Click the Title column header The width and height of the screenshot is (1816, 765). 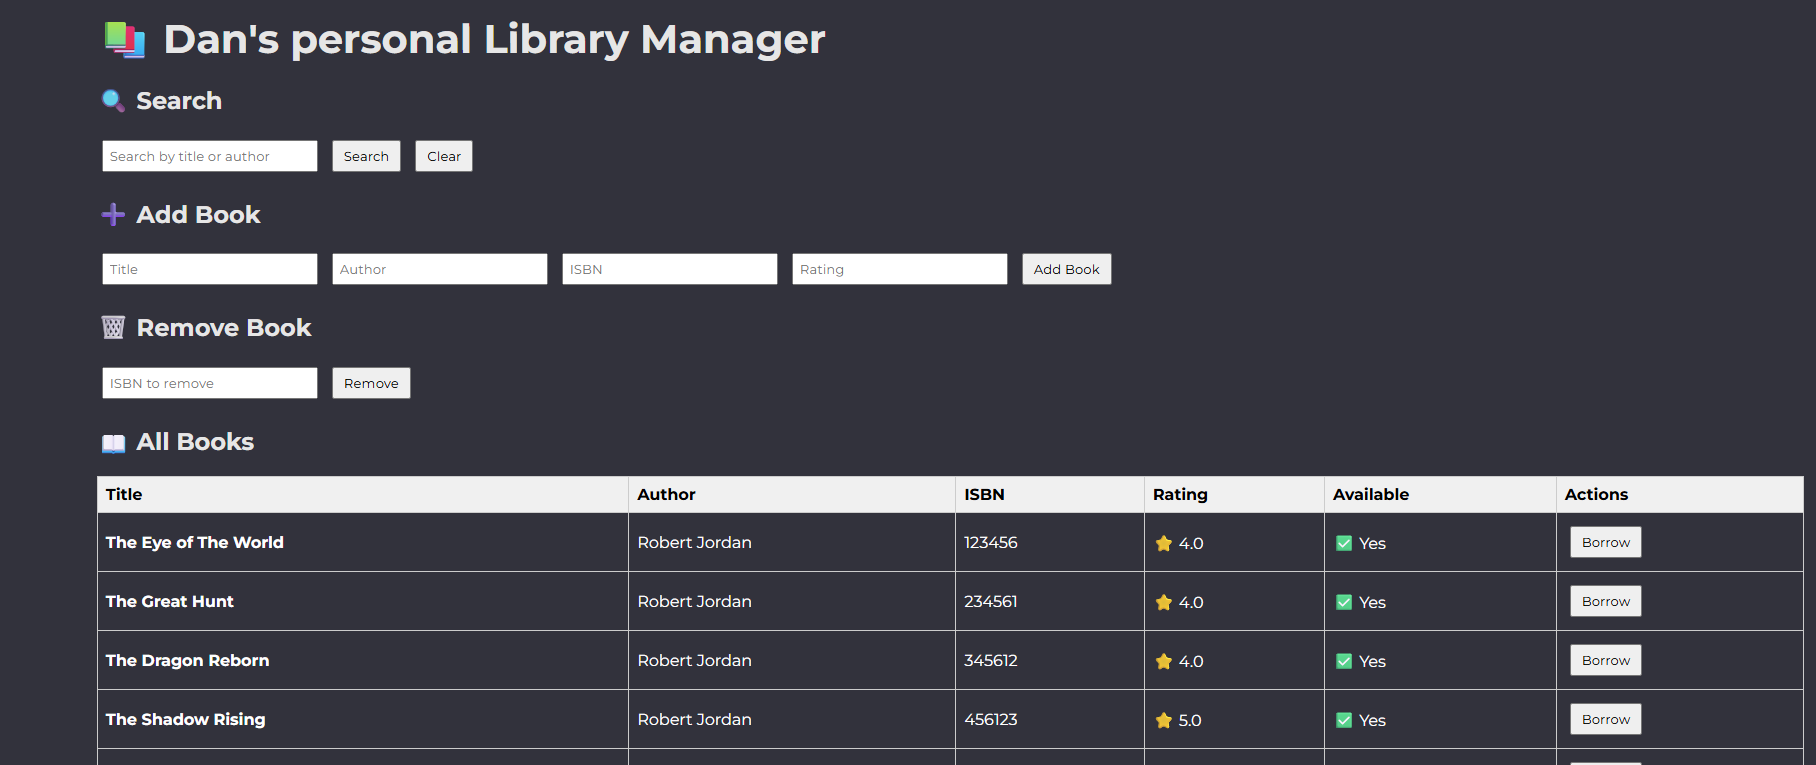pyautogui.click(x=124, y=494)
